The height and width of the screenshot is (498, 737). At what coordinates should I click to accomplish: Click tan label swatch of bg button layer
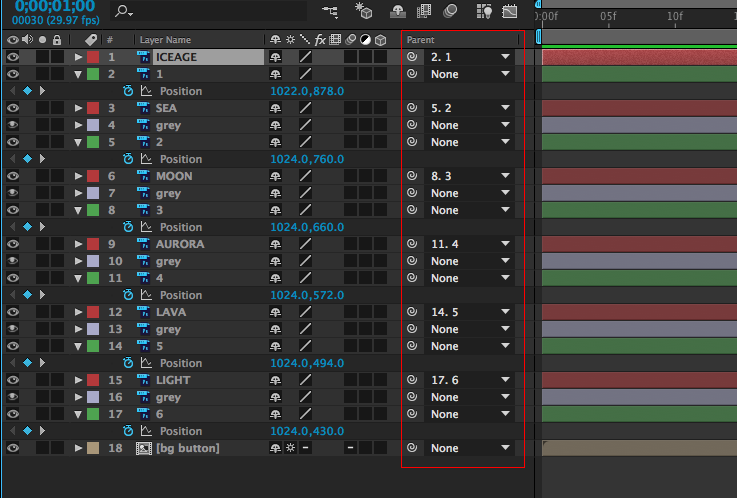93,448
